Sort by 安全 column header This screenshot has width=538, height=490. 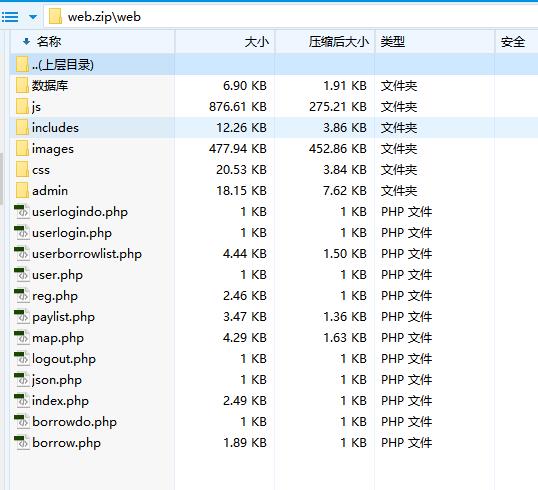pos(517,42)
